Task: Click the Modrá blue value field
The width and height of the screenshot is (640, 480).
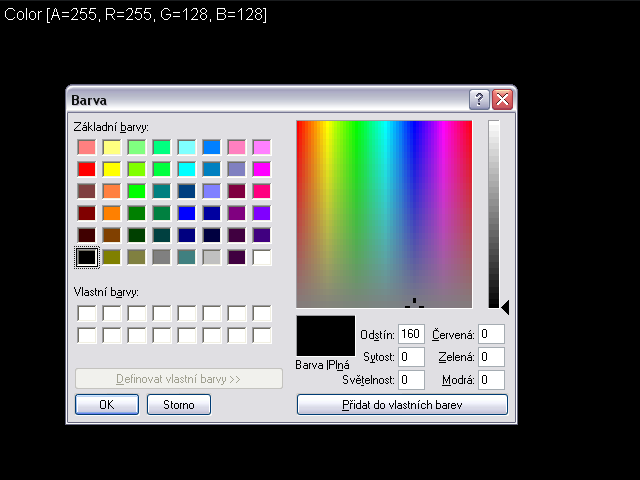Action: (x=491, y=380)
